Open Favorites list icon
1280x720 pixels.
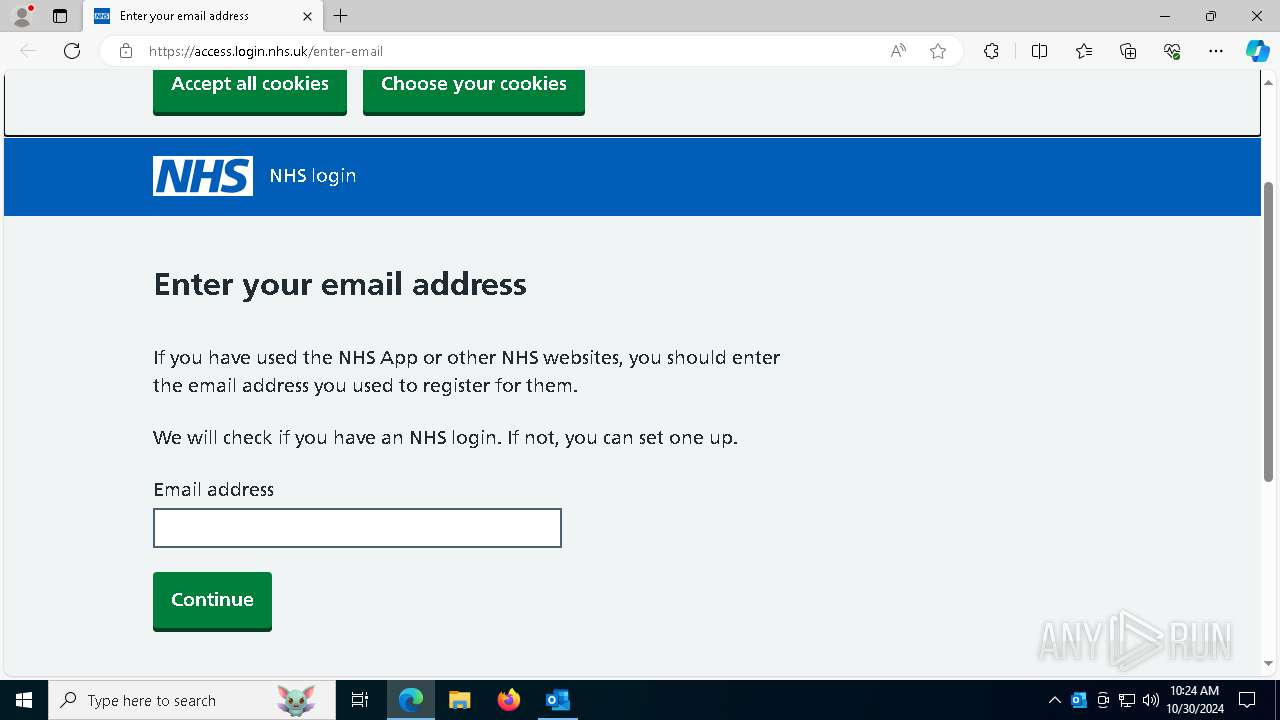pyautogui.click(x=1084, y=51)
